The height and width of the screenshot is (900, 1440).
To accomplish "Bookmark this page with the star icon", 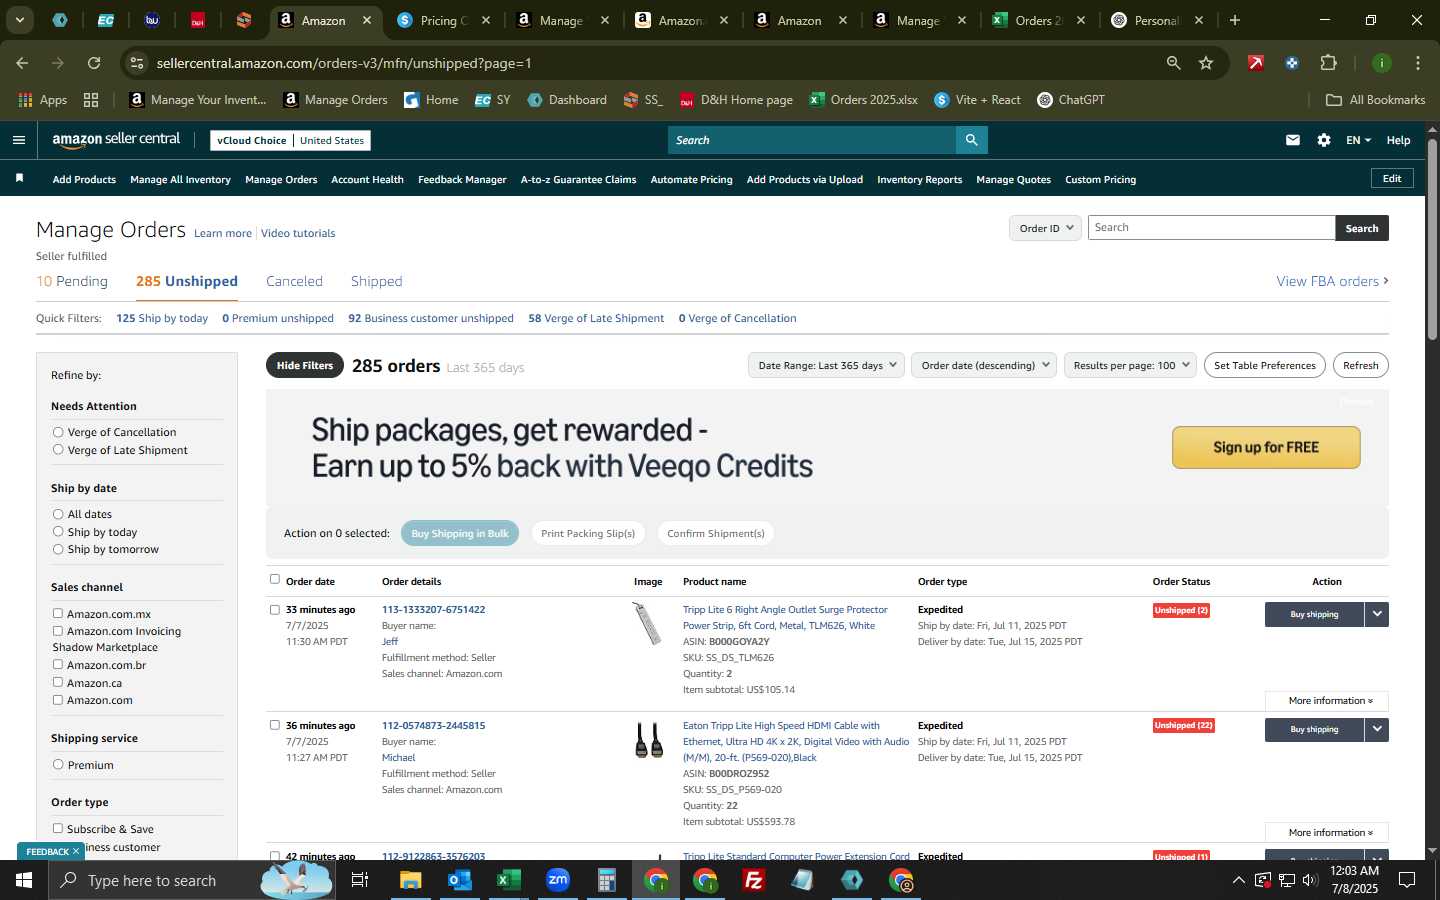I will [x=1206, y=63].
